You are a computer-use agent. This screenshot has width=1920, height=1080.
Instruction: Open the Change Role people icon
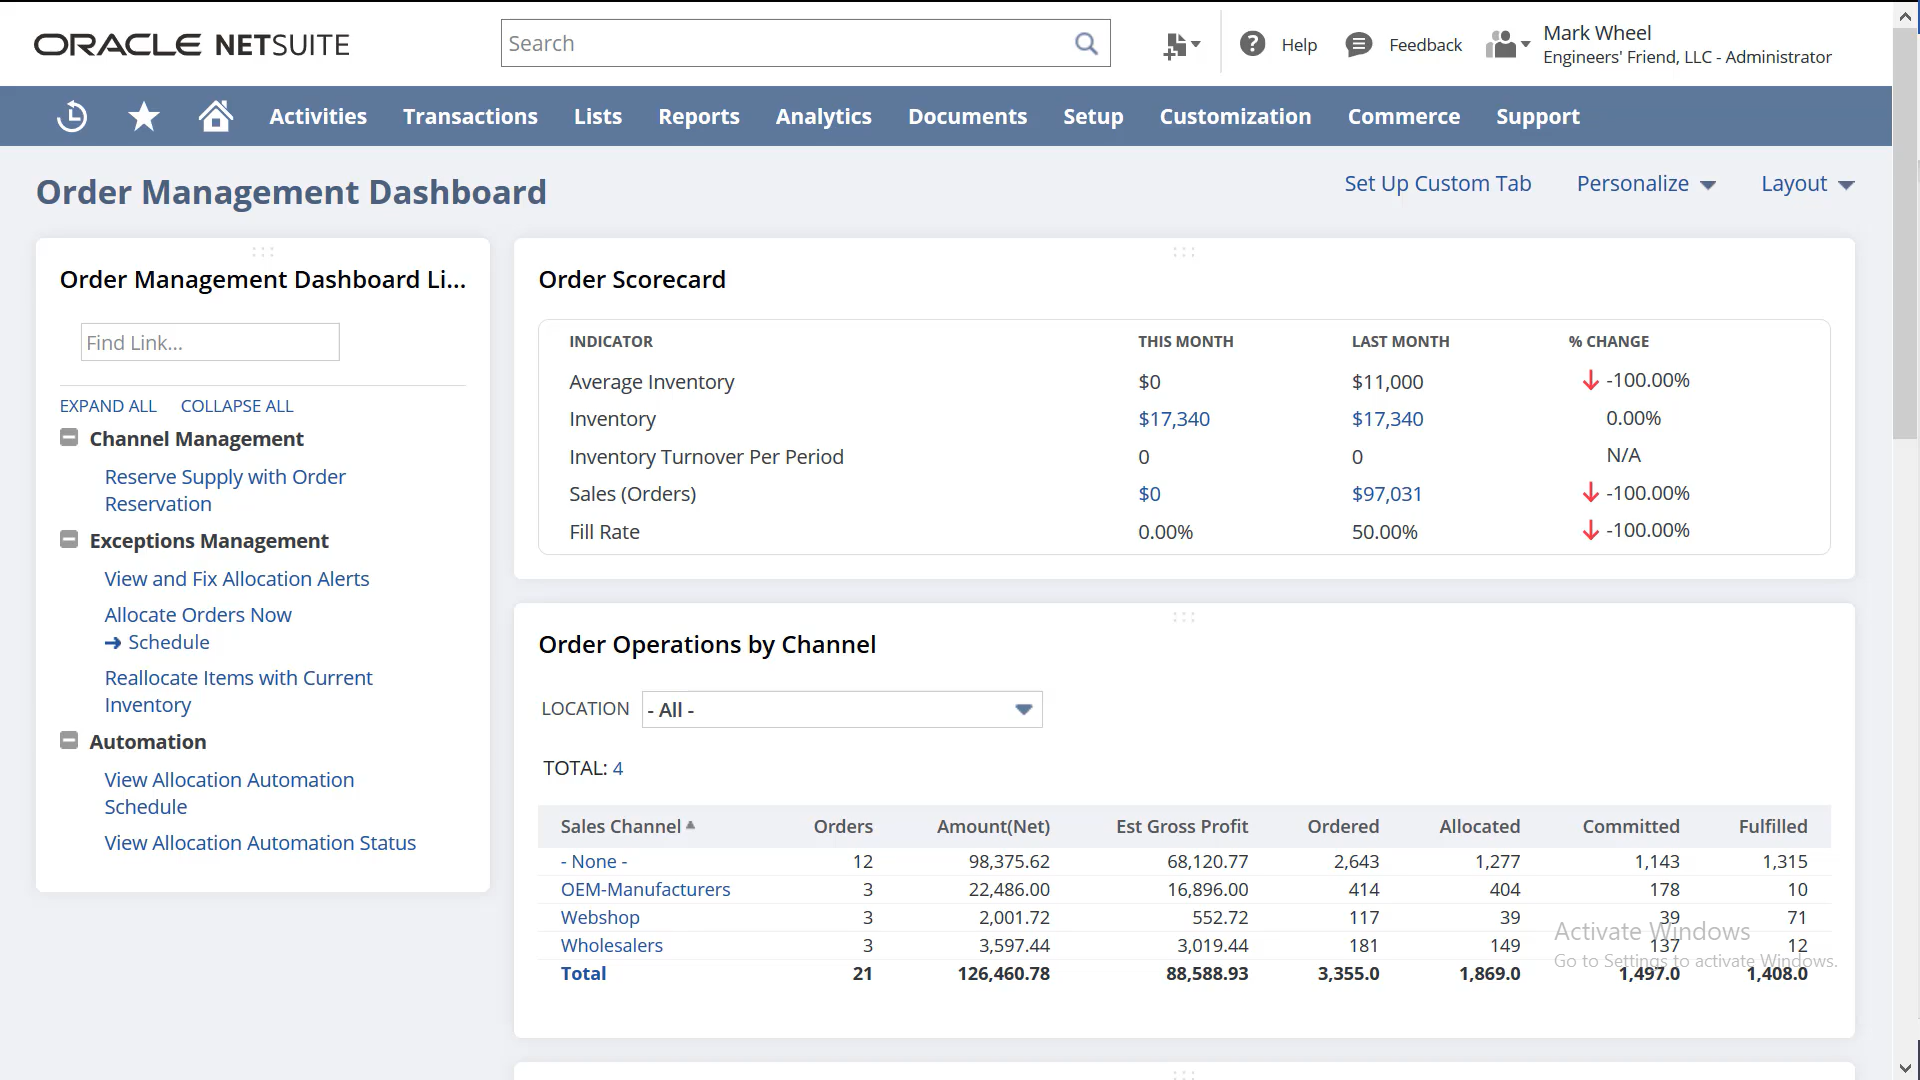[x=1507, y=45]
